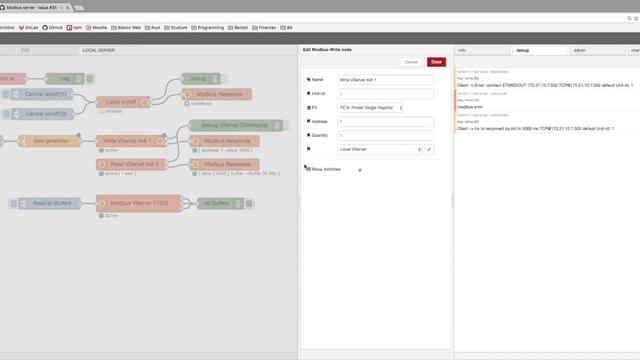
Task: Select the Debug VServer Commands node
Action: [x=236, y=125]
